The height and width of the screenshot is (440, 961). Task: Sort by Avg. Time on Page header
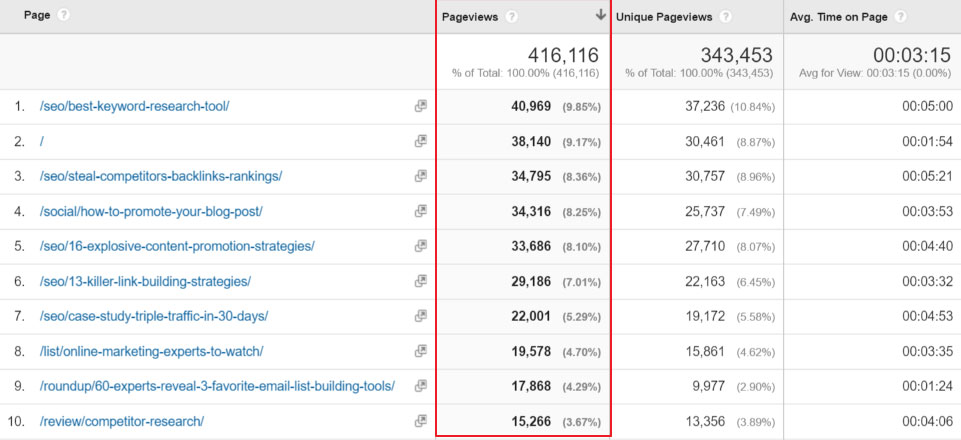(838, 17)
